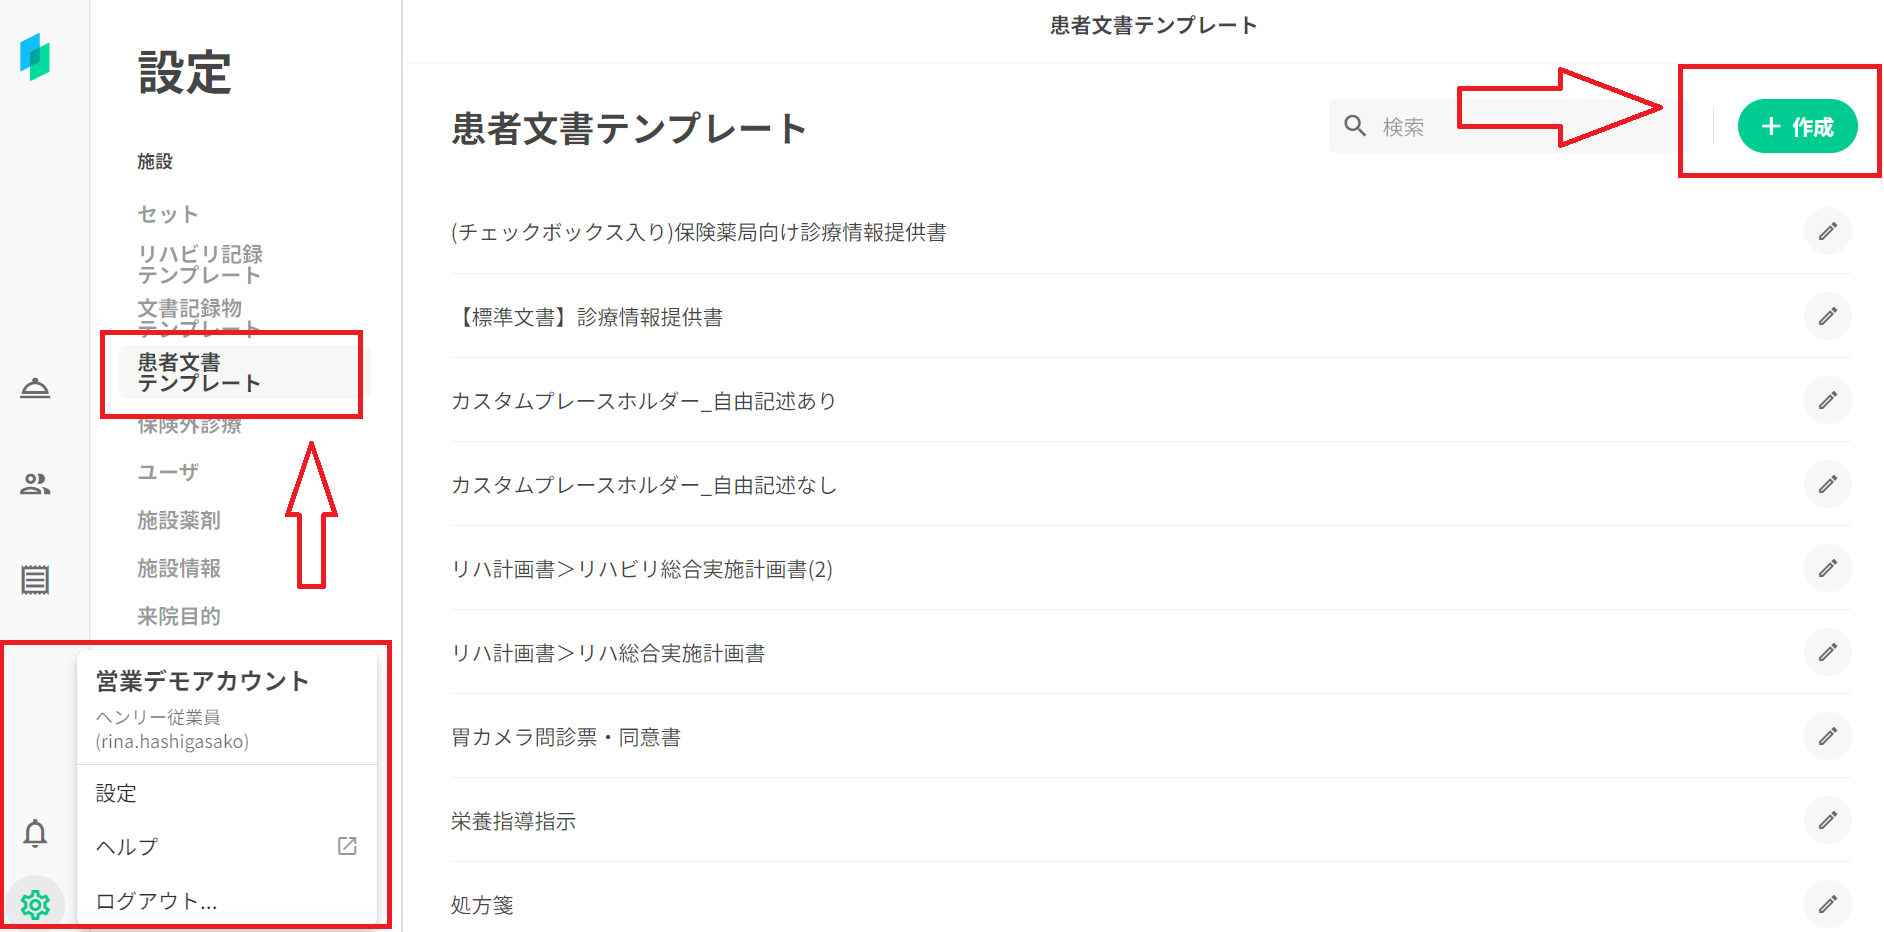Image resolution: width=1884 pixels, height=932 pixels.
Task: Open リハ計画書>リハ総合実施計画書 template row
Action: tap(608, 653)
